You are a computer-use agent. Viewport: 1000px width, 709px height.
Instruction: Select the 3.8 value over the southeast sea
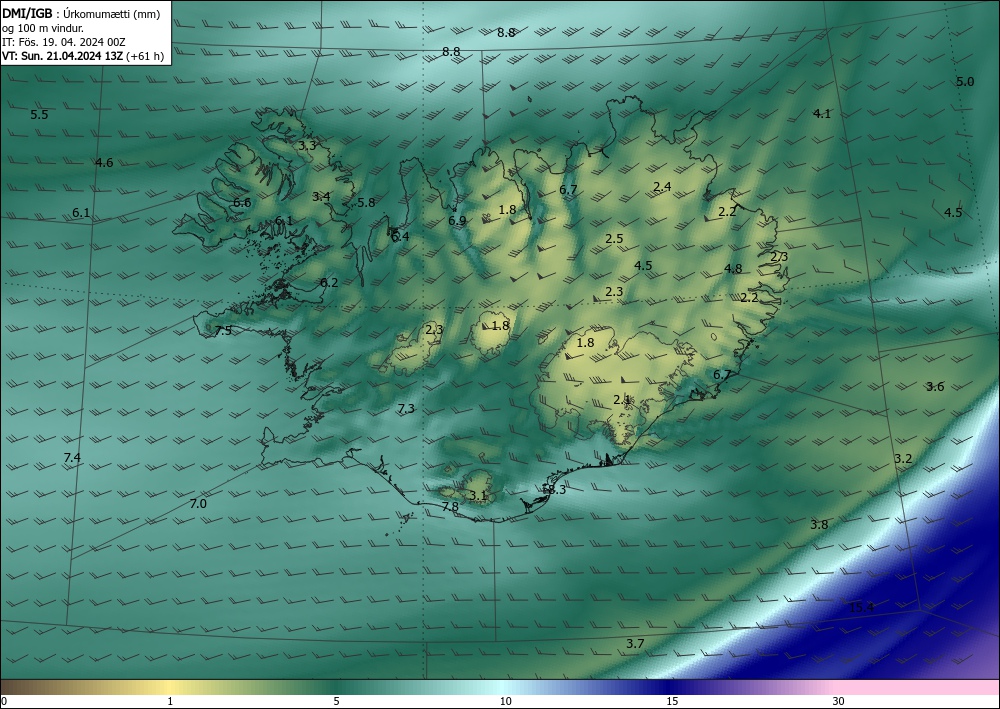819,525
